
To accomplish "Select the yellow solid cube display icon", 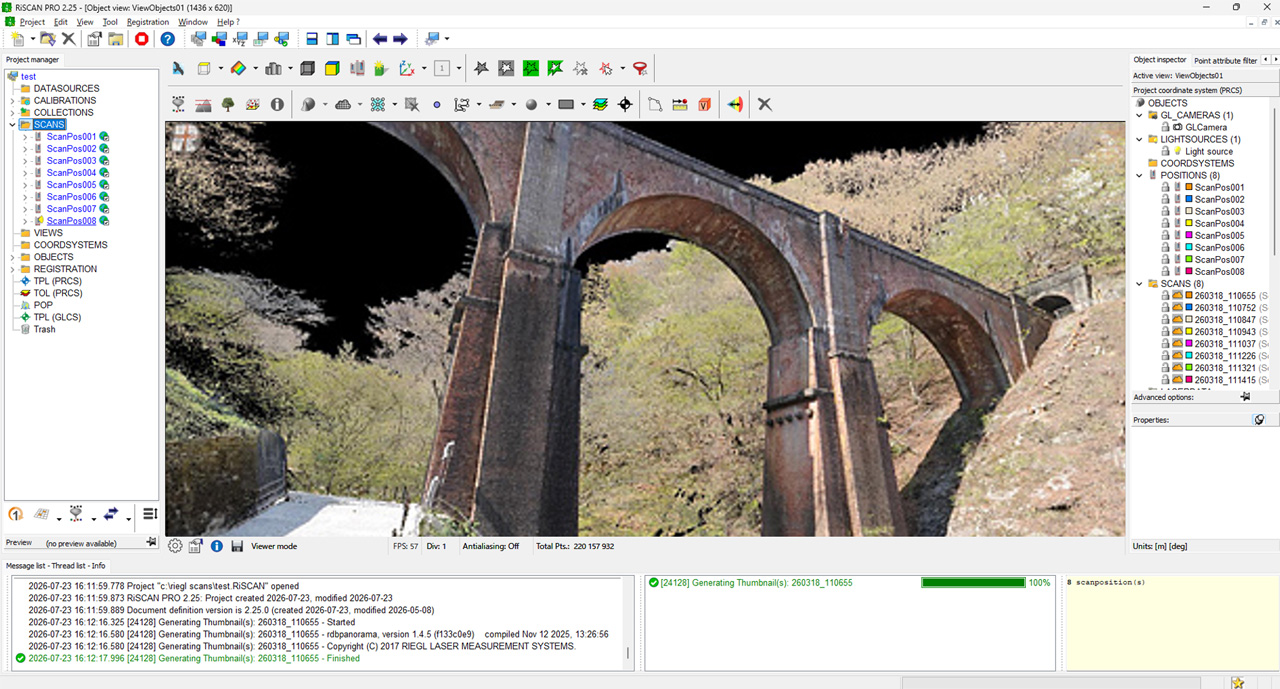I will (x=331, y=69).
